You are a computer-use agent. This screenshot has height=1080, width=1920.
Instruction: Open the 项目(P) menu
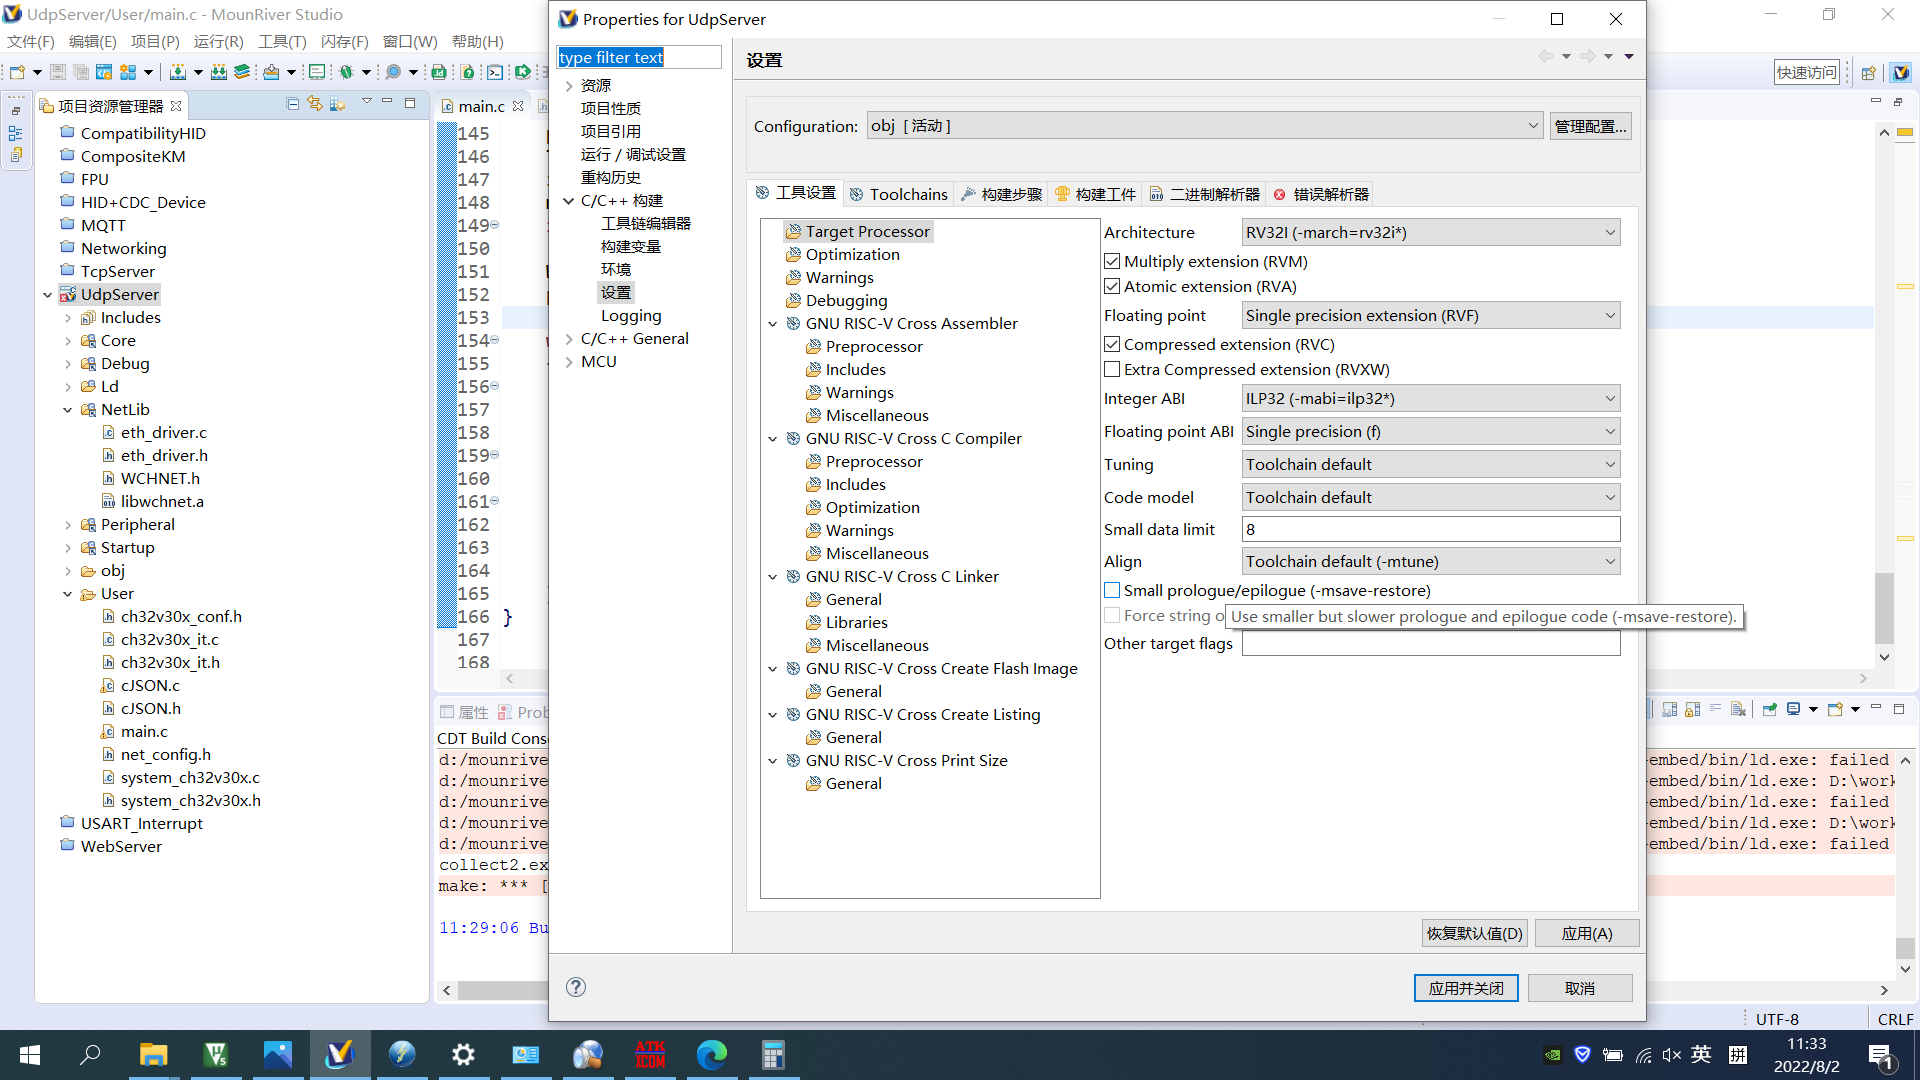tap(155, 41)
